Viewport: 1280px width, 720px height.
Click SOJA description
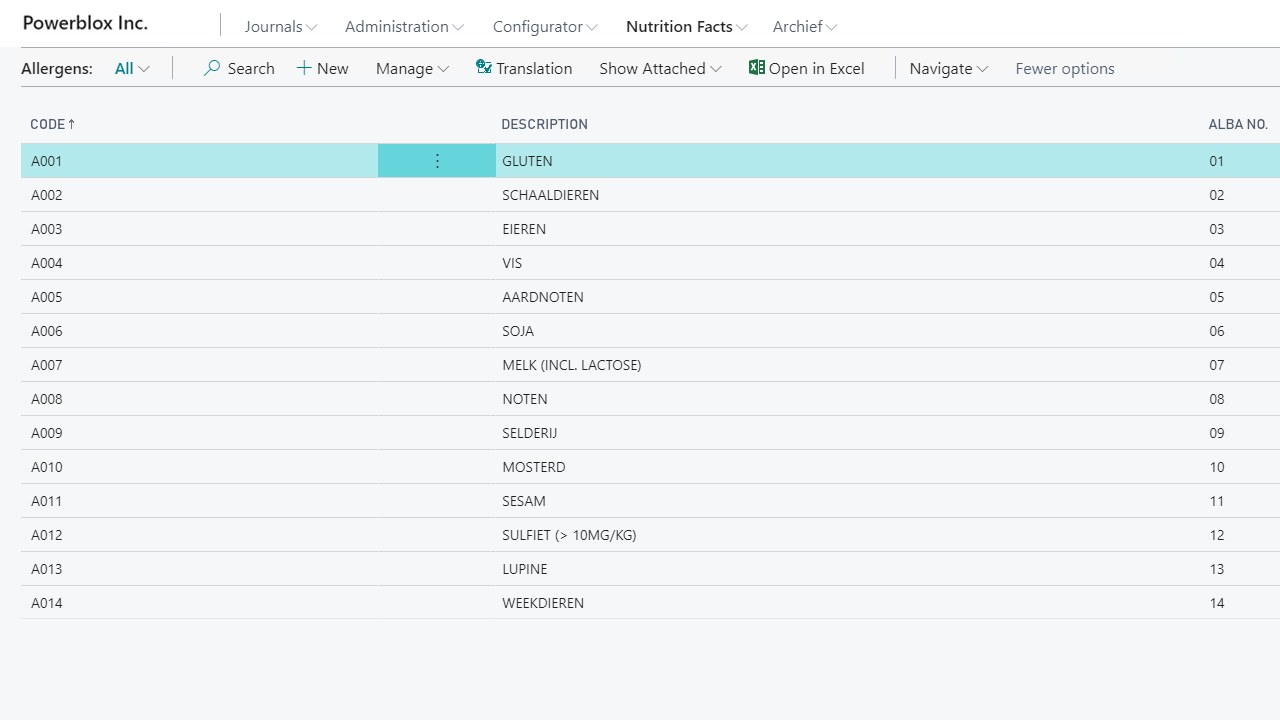click(518, 331)
